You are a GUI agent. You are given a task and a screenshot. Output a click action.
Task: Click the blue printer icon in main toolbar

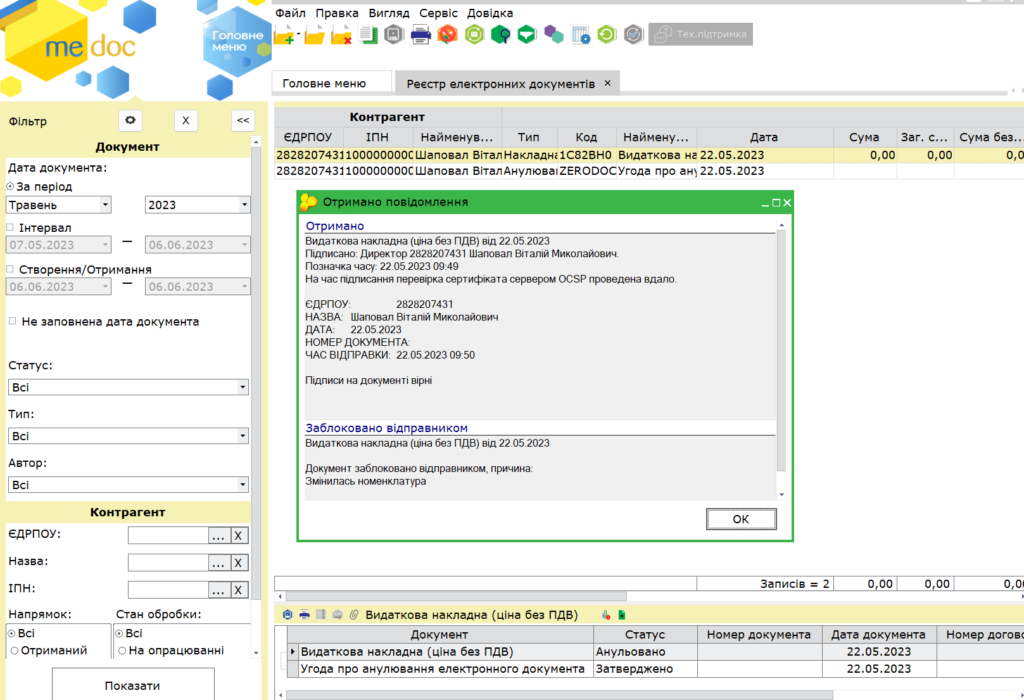coord(421,36)
